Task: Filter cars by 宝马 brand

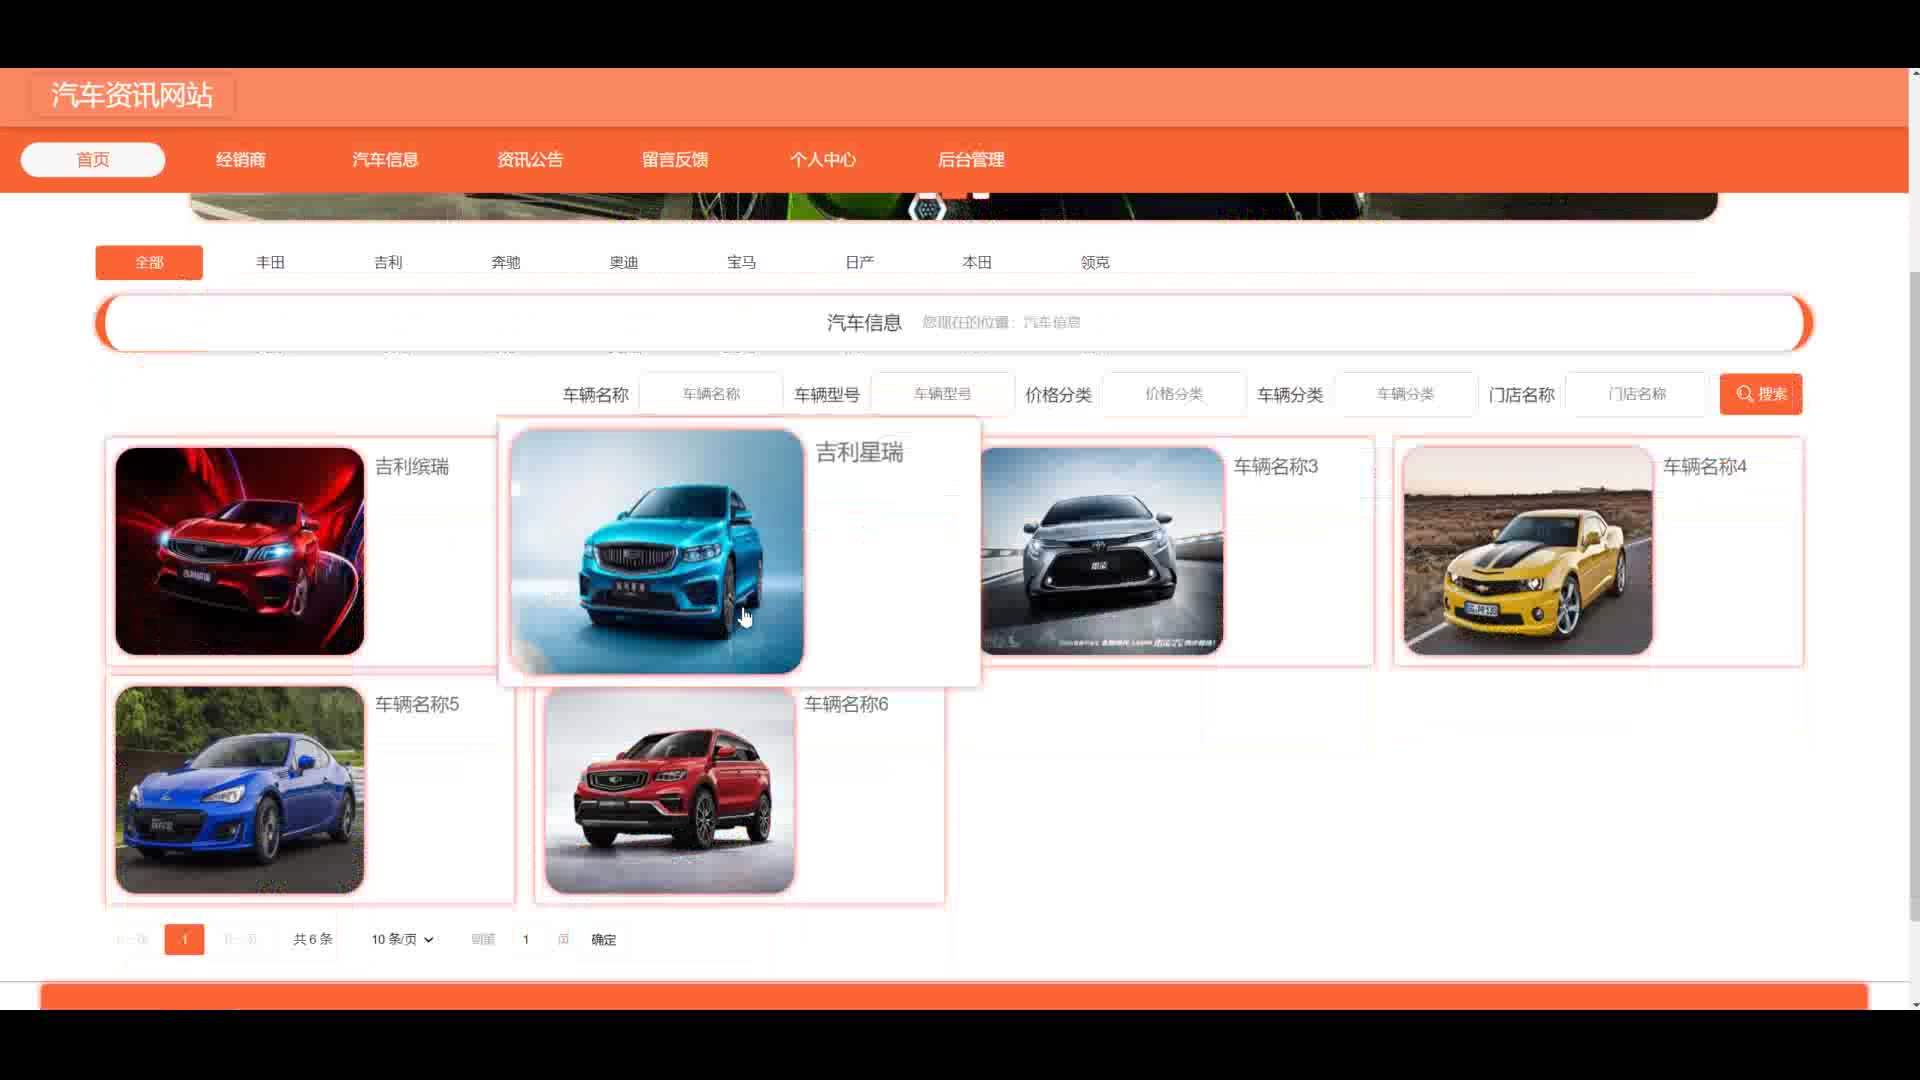Action: [x=741, y=262]
